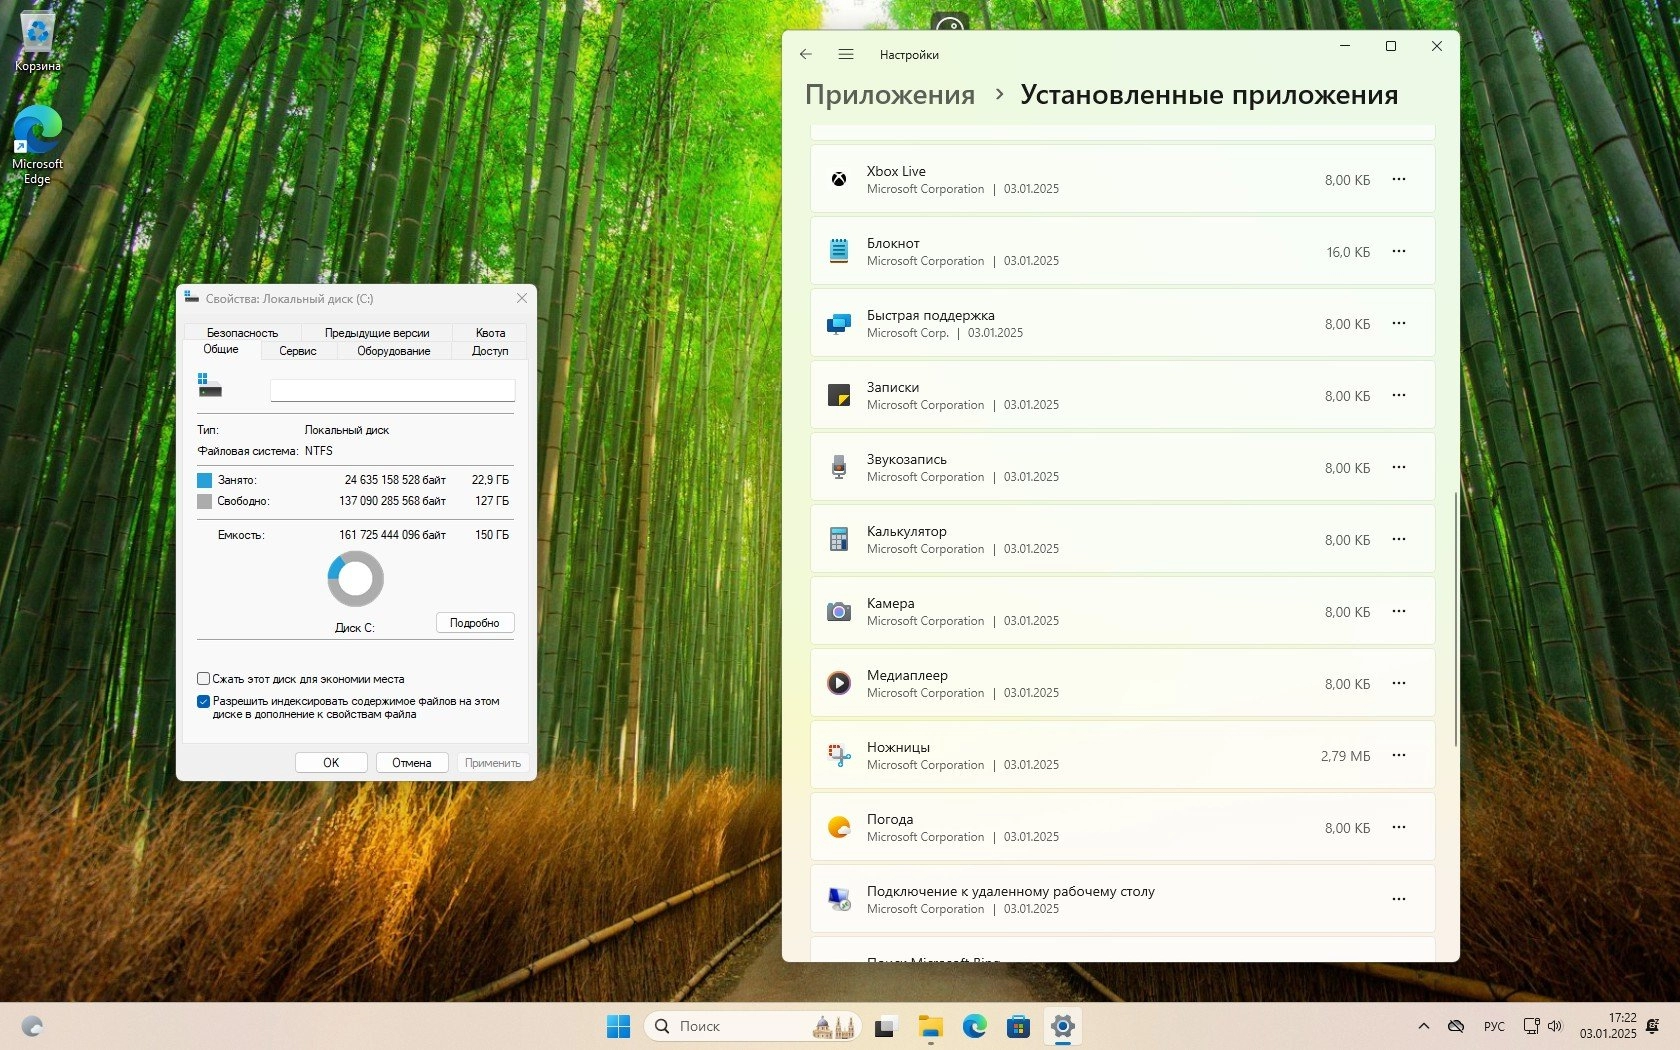The height and width of the screenshot is (1050, 1680).
Task: Click the Calculator (Калькулятор) app icon
Action: coord(839,540)
